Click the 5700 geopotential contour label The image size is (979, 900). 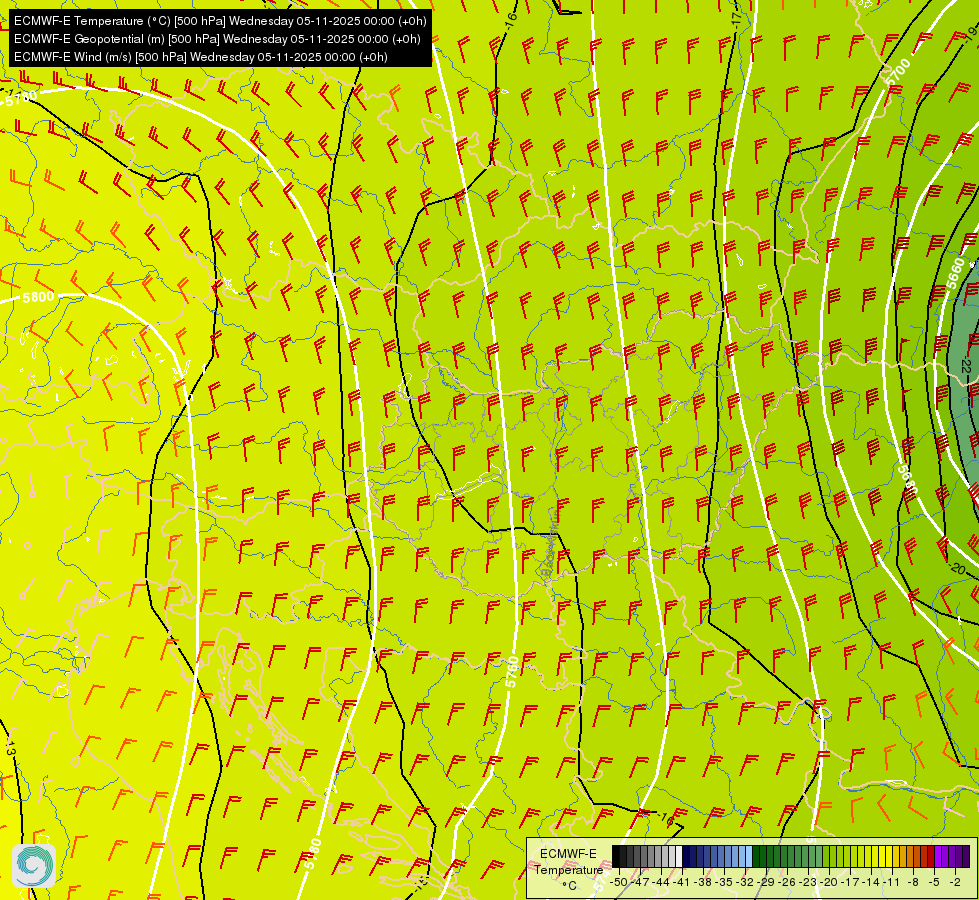point(898,72)
